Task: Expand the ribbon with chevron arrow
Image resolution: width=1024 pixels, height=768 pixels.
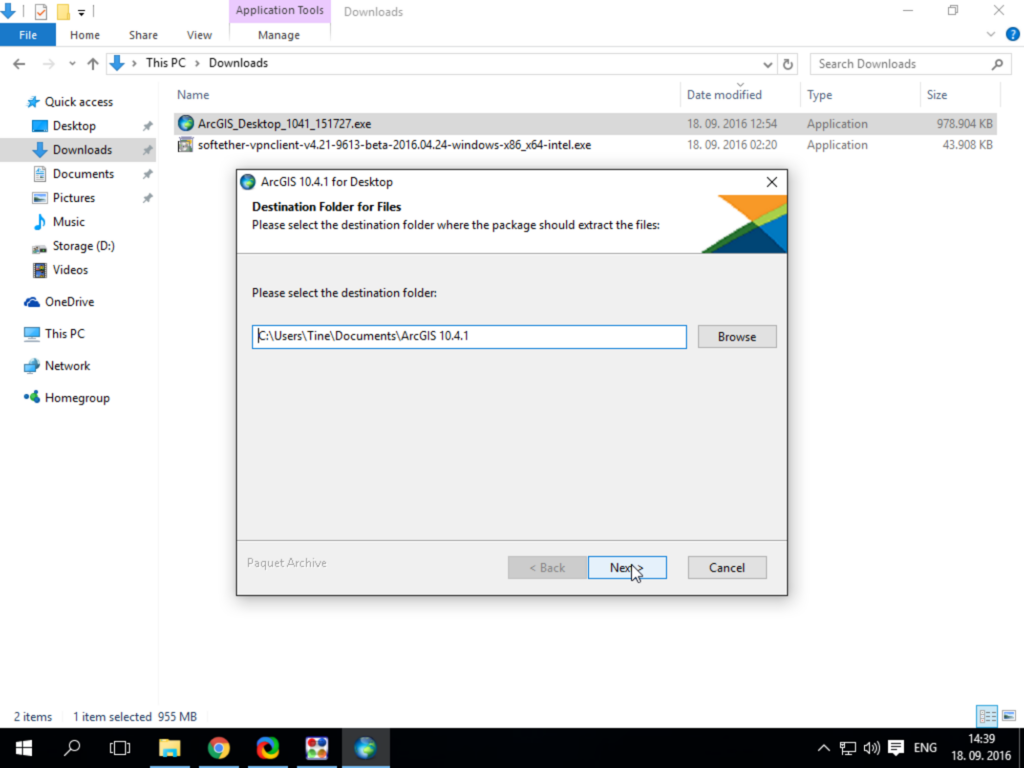Action: click(x=991, y=35)
